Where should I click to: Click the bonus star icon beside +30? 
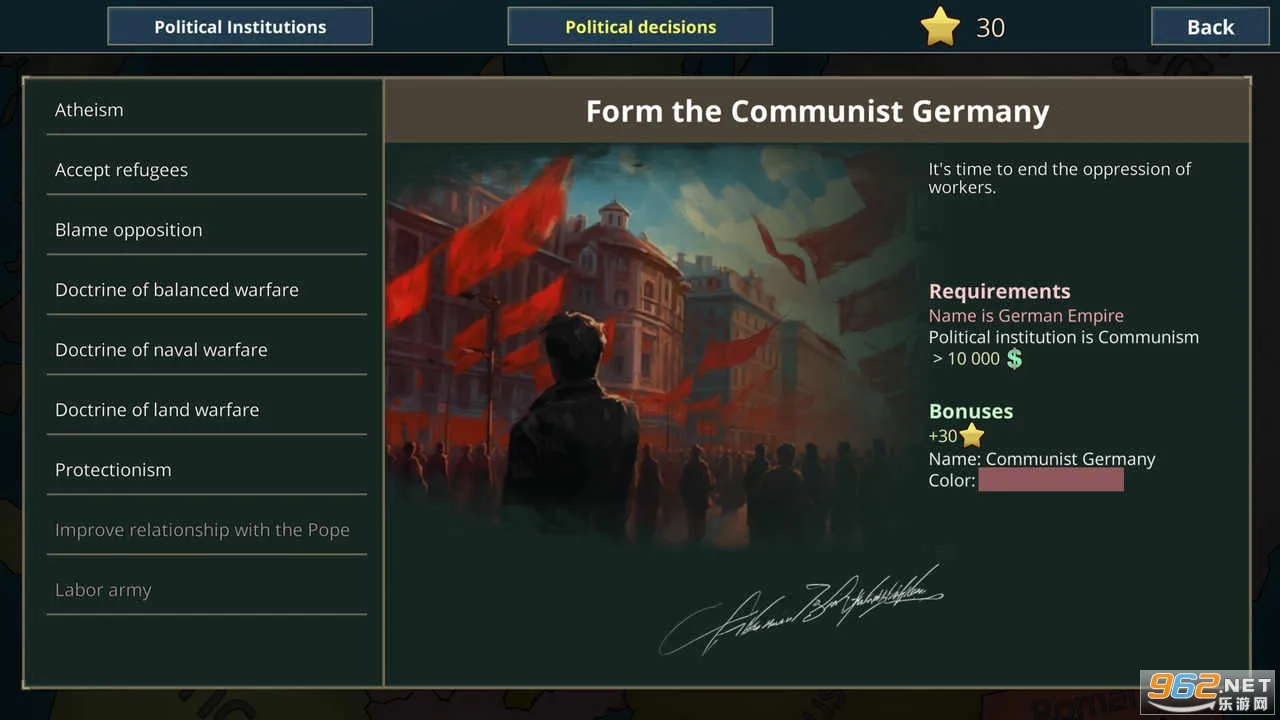tap(972, 436)
